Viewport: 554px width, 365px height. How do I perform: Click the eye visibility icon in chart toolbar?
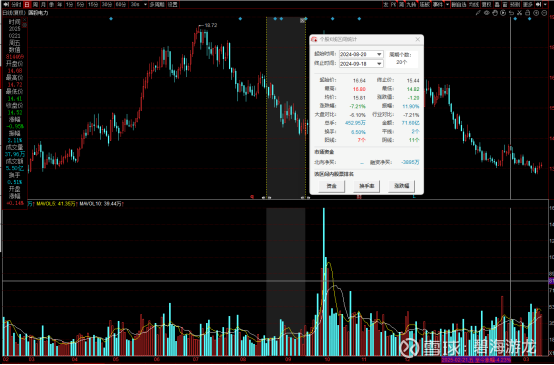[487, 13]
